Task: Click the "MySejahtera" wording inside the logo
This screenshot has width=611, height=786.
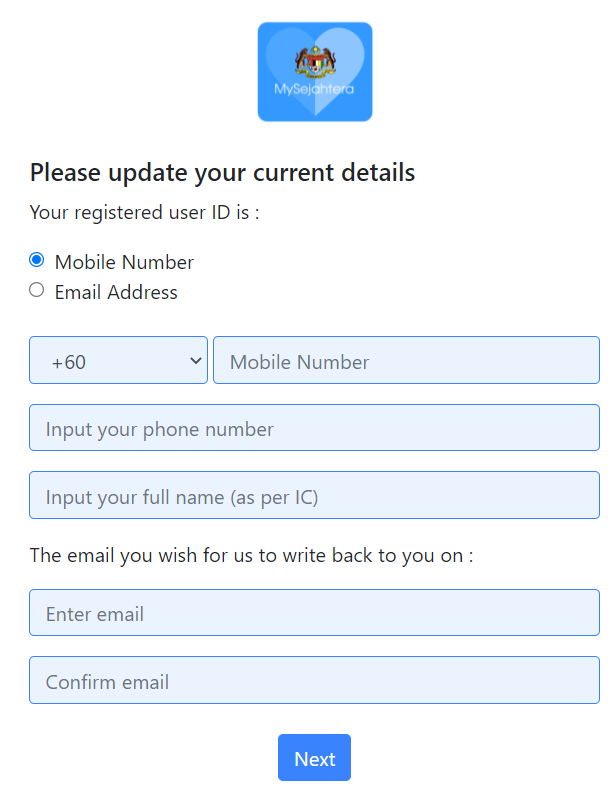Action: pos(314,89)
